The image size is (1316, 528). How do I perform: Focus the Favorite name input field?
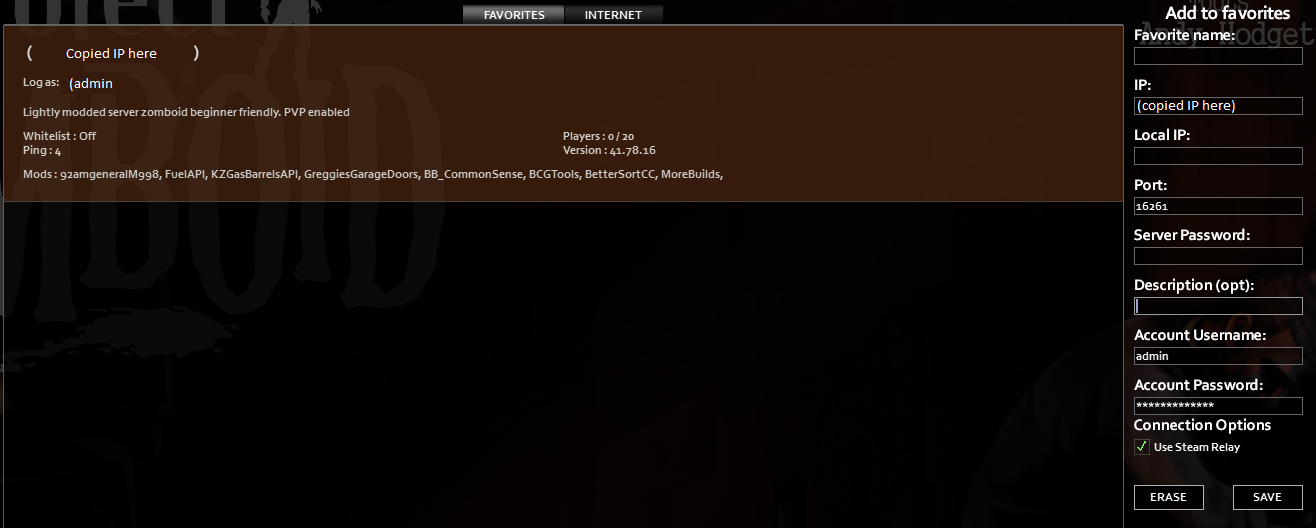tap(1218, 56)
